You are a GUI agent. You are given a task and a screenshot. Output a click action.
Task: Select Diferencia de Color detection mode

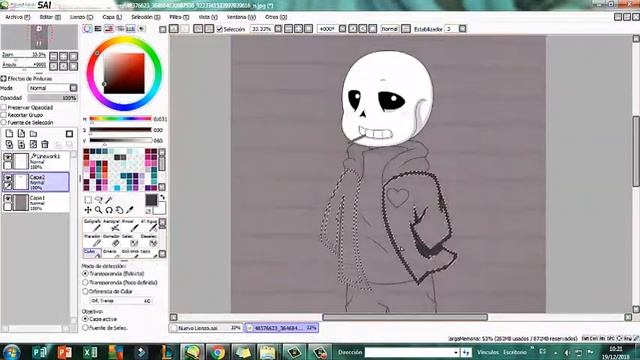[85, 291]
